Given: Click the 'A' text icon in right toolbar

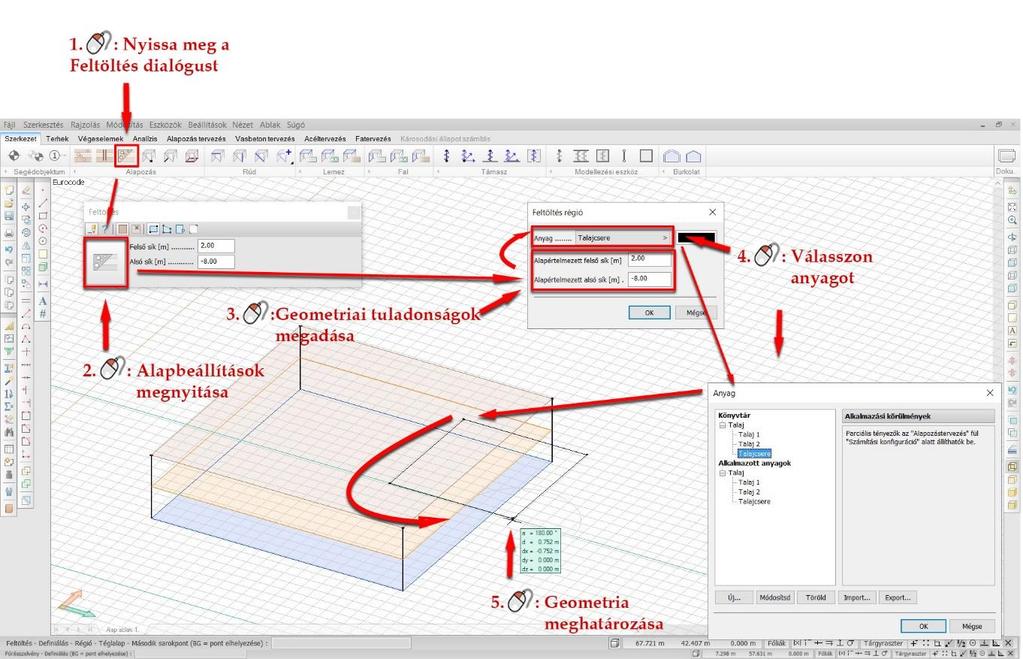Looking at the screenshot, I should 1013,331.
